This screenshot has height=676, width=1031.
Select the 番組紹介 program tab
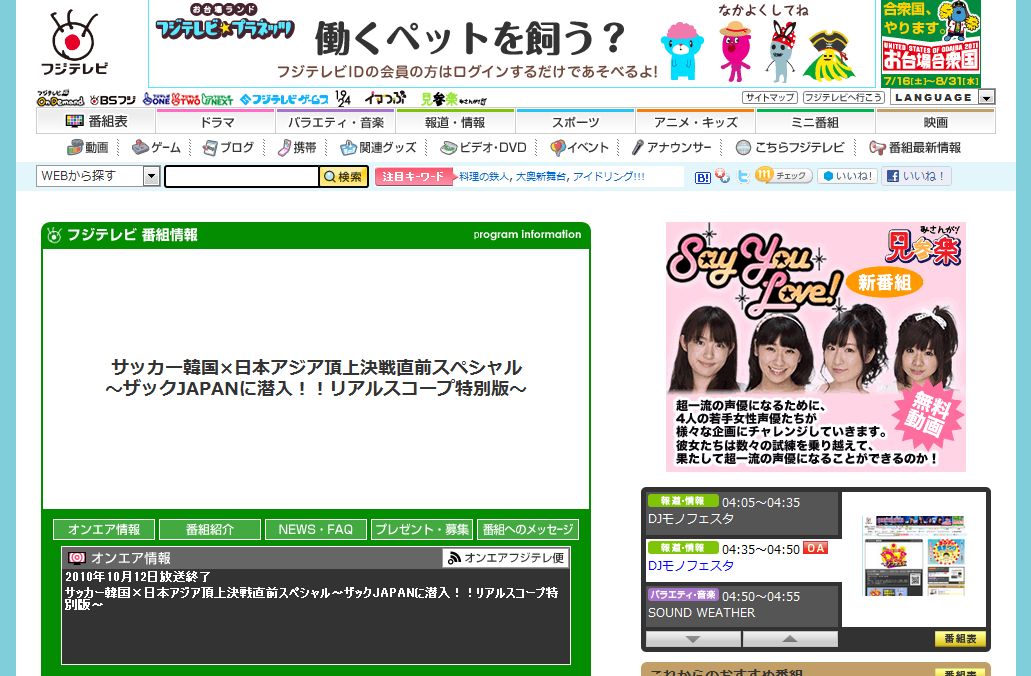210,529
